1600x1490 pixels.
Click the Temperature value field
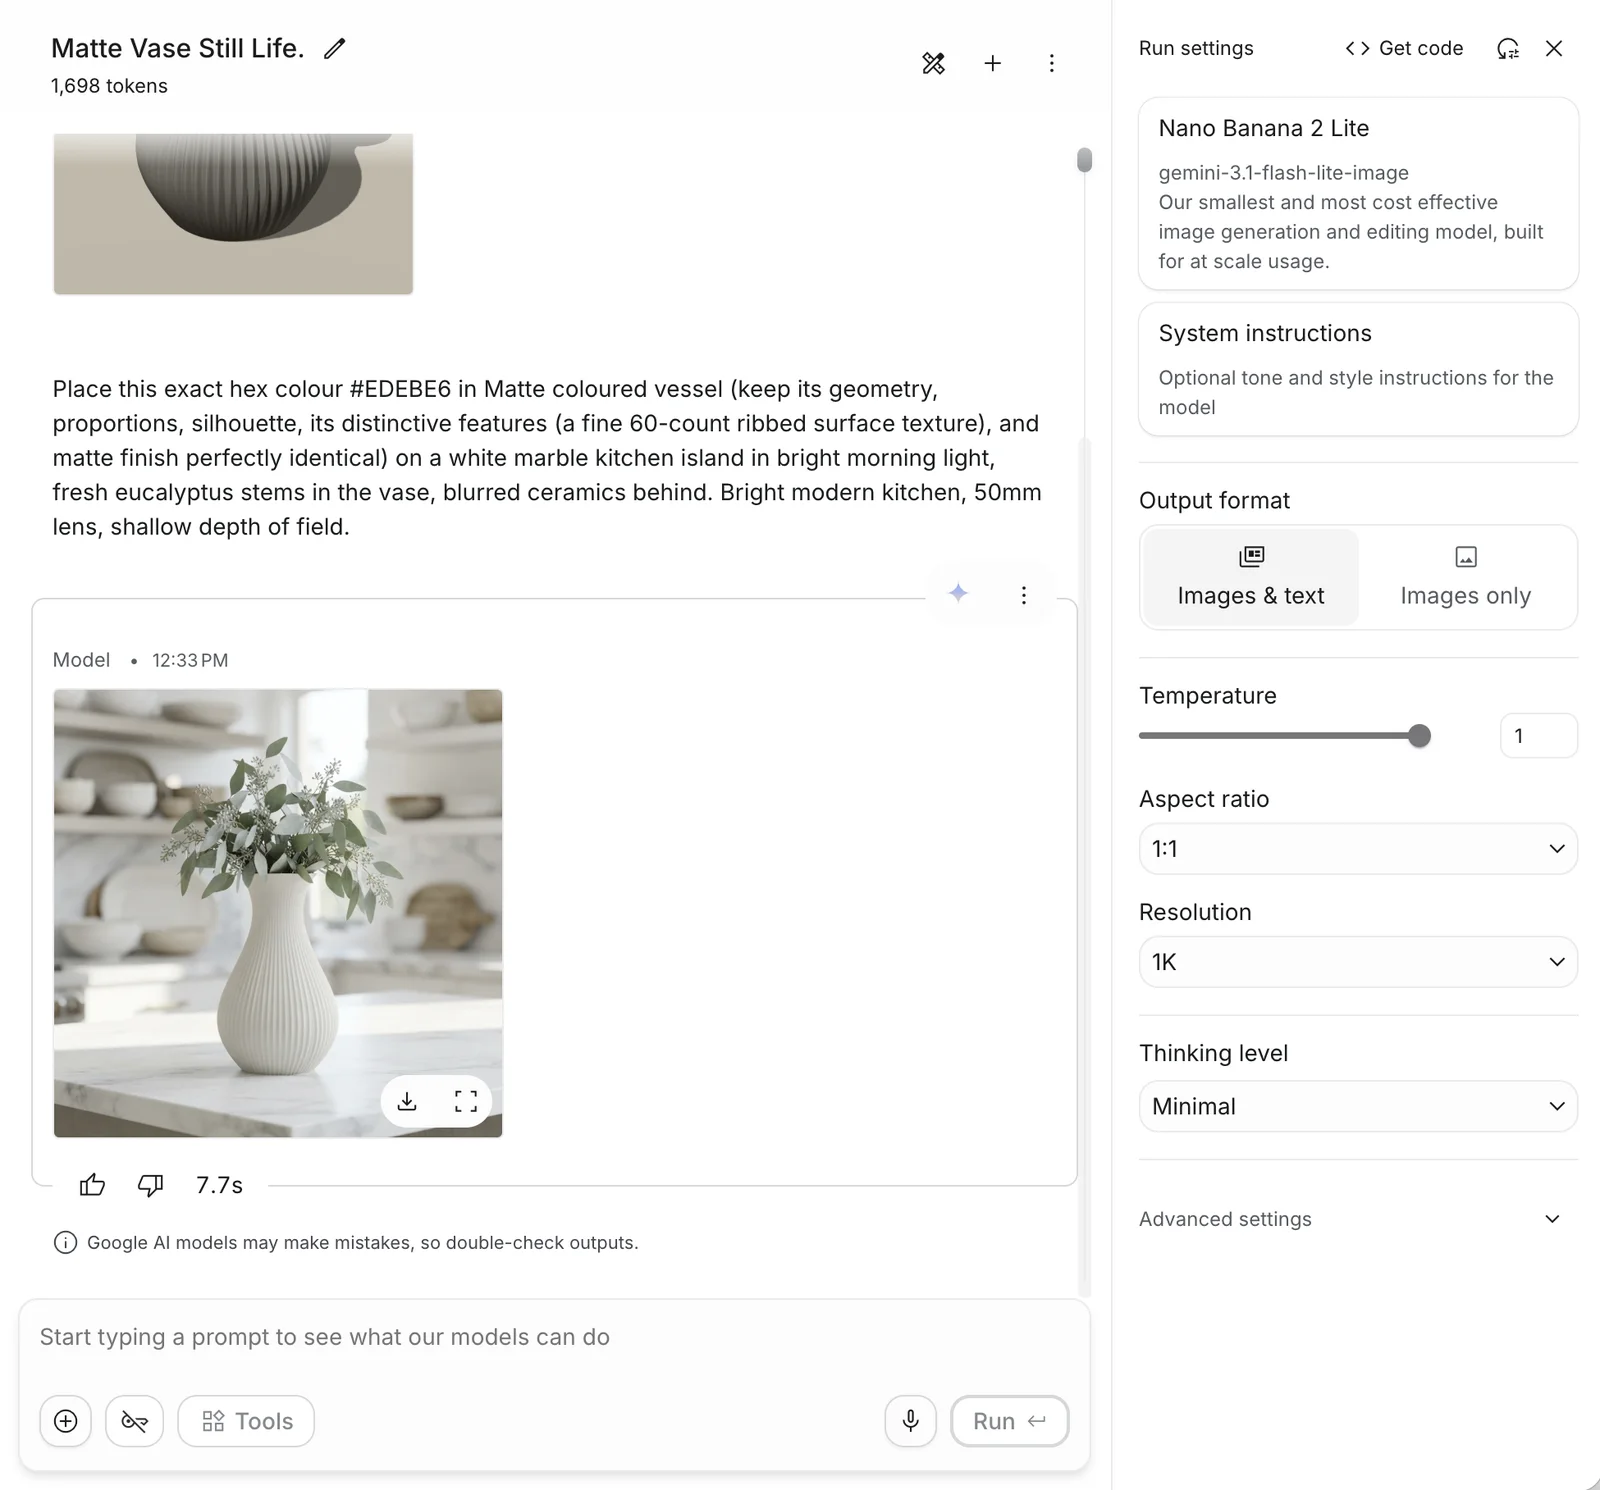1538,736
